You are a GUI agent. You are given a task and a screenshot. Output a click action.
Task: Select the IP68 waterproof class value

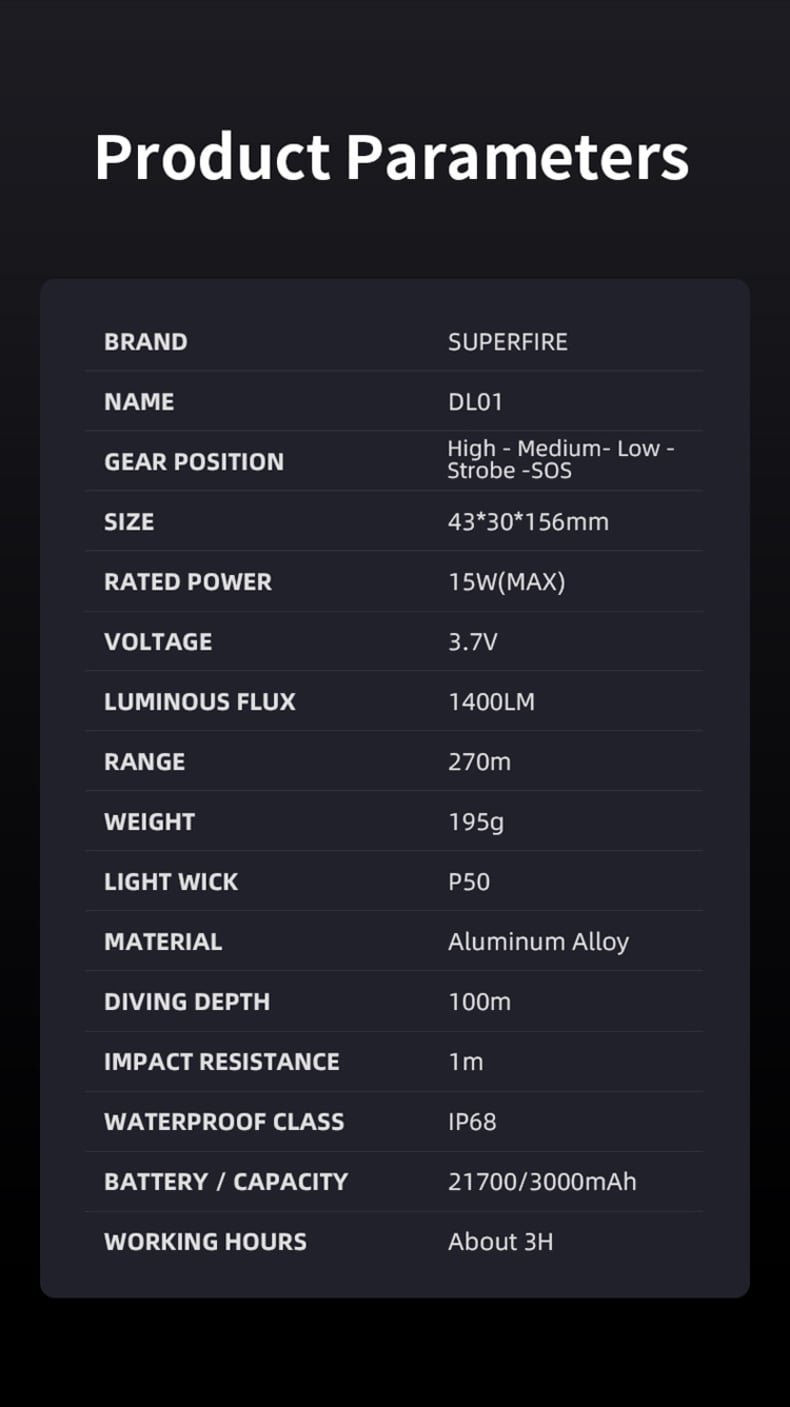[x=472, y=1122]
